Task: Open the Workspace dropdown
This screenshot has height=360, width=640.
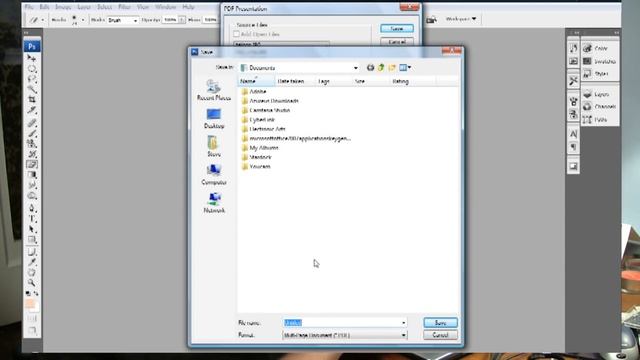Action: point(461,19)
